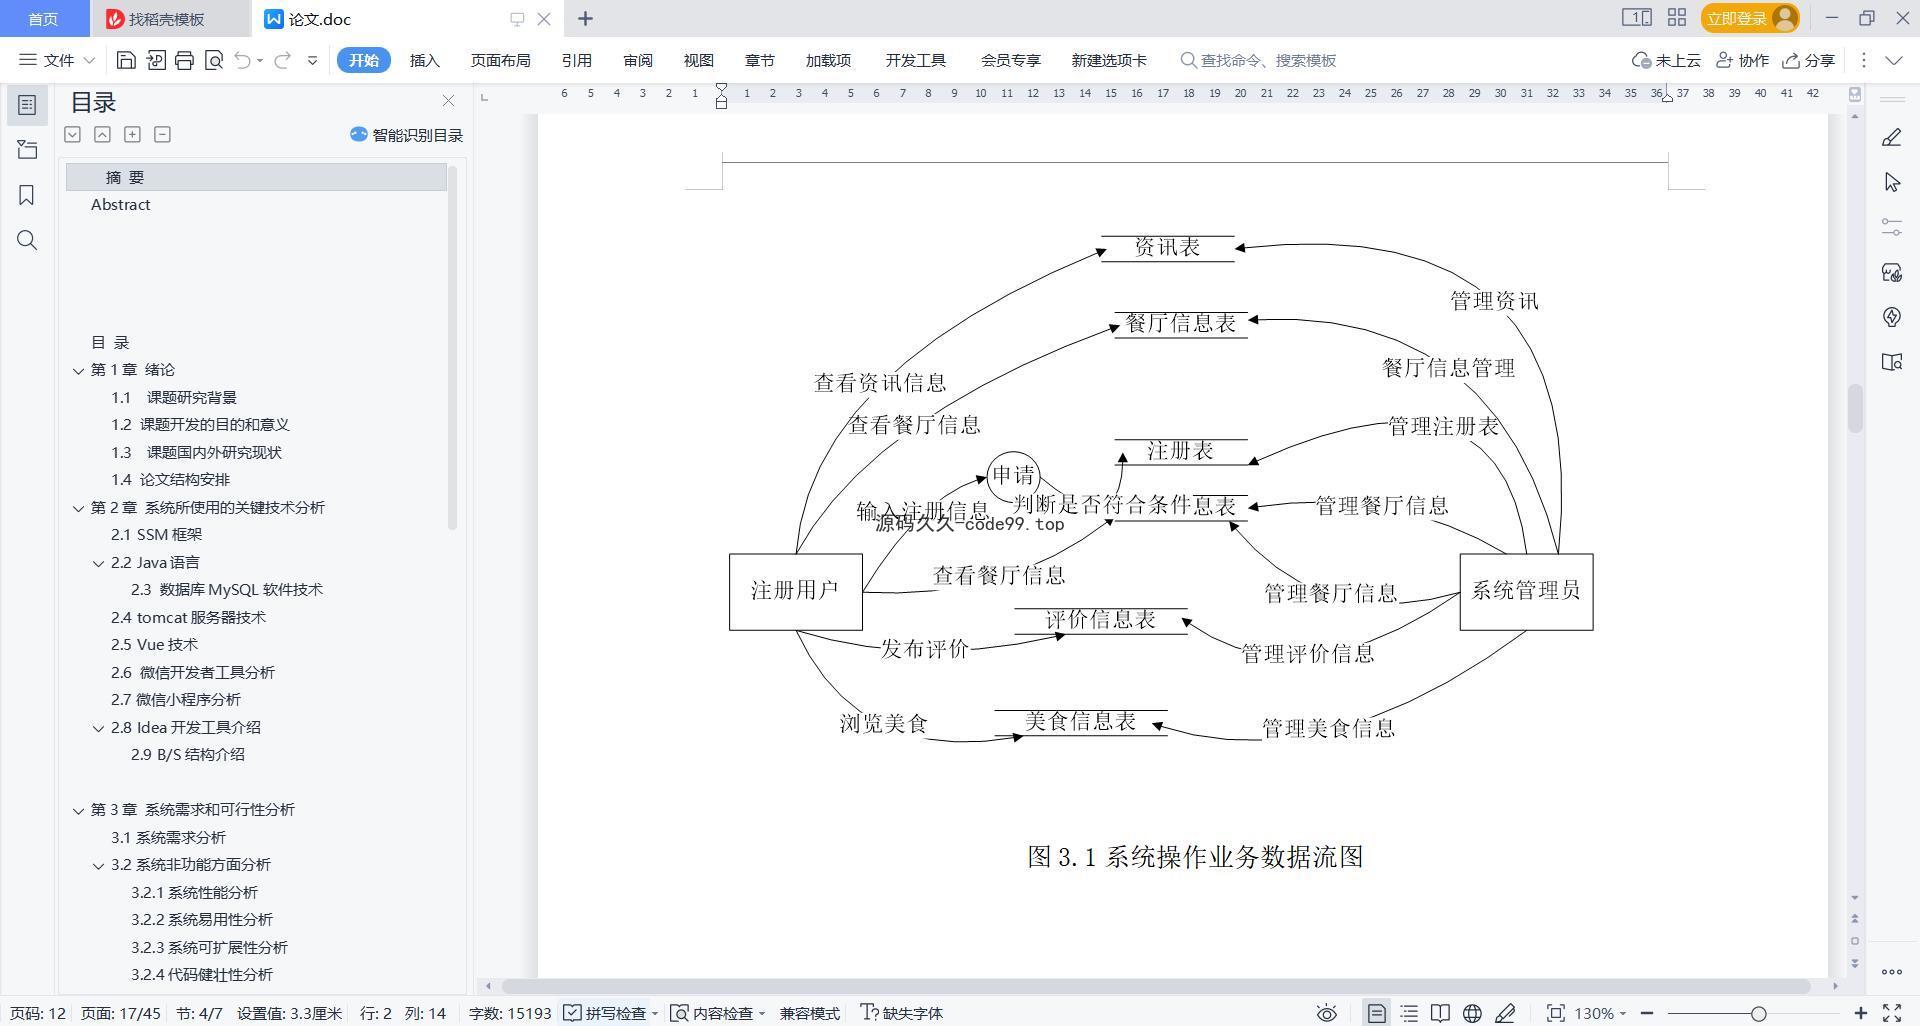Screen dimensions: 1920x1026
Task: Open the bookmark pane icon in sidebar
Action: pyautogui.click(x=27, y=195)
